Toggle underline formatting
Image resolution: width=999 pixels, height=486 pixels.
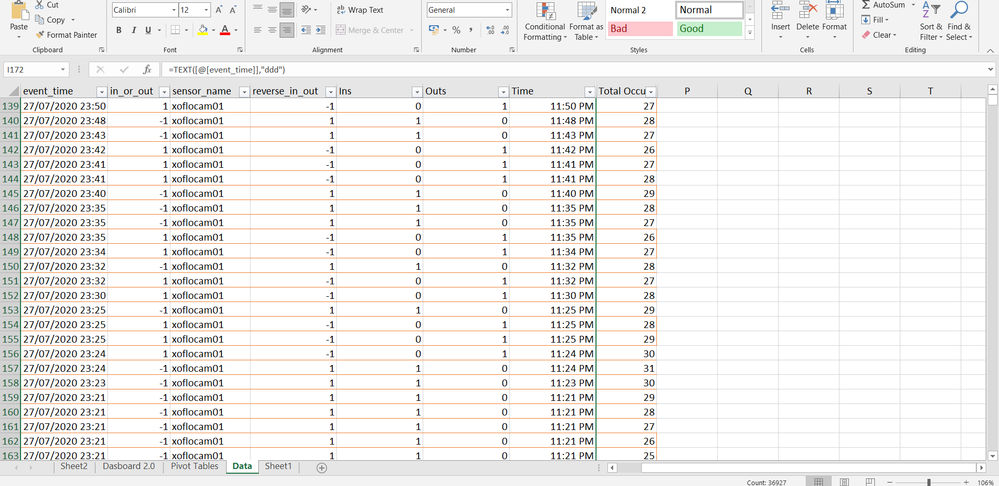148,30
